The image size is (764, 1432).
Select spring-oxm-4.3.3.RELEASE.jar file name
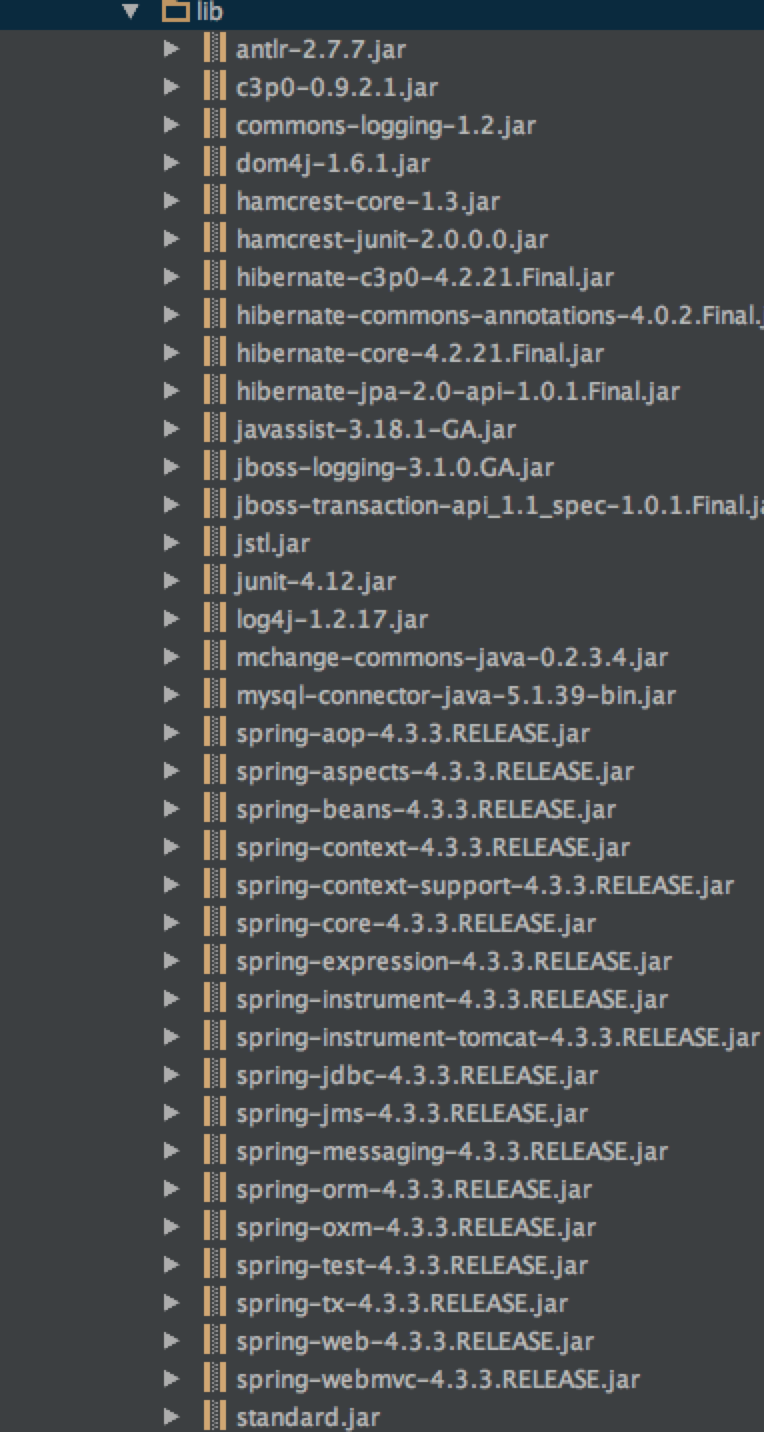click(x=416, y=1227)
